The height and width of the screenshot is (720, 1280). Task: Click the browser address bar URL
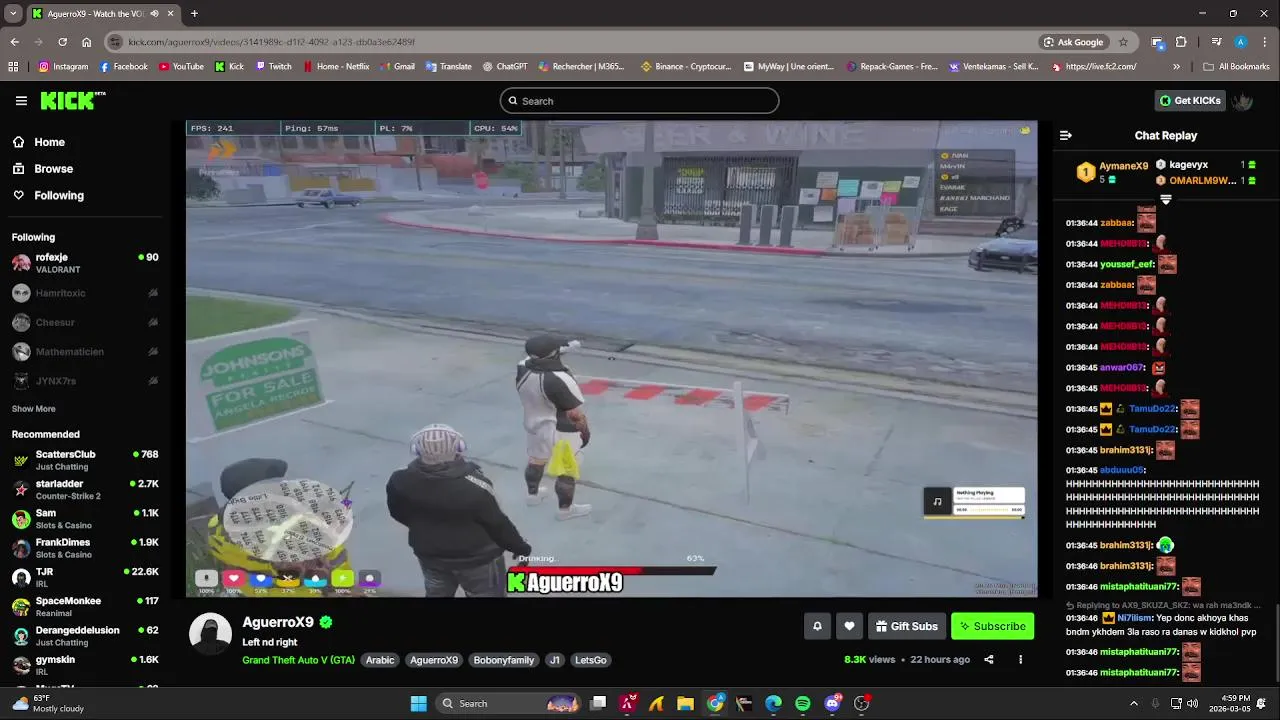[x=271, y=42]
